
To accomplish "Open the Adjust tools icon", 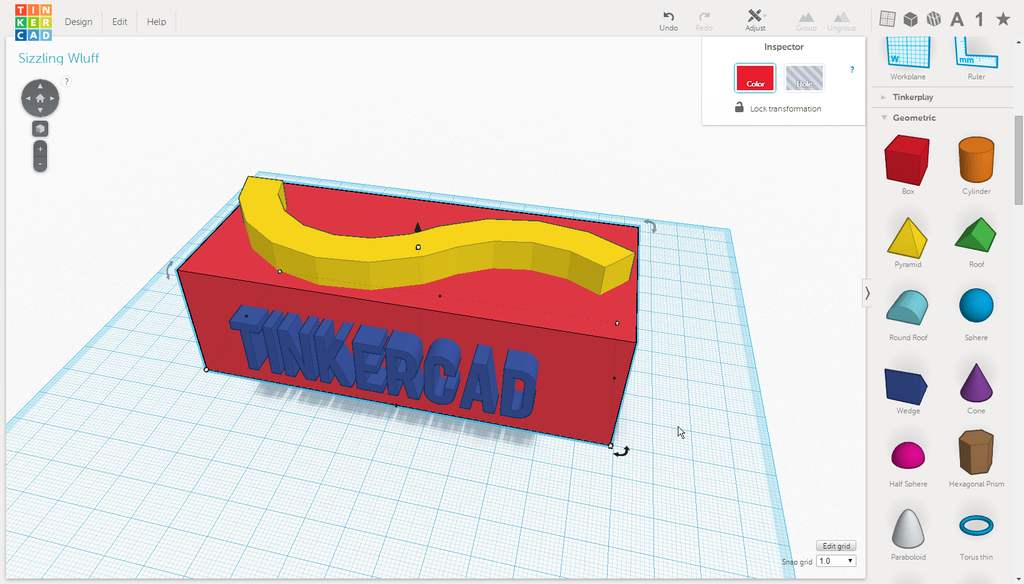I will click(x=755, y=16).
